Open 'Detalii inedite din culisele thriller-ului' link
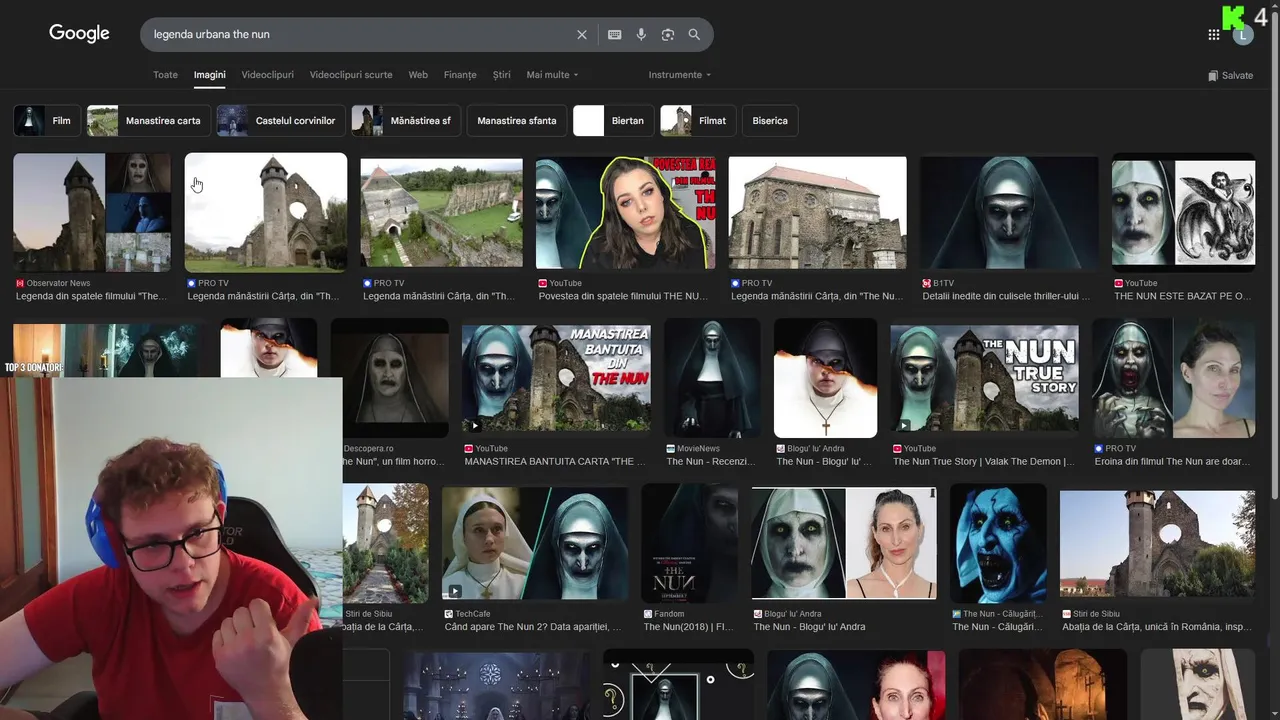The width and height of the screenshot is (1280, 720). point(1007,297)
